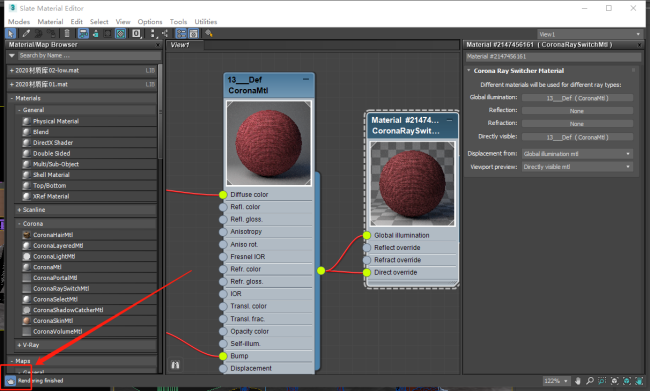Click Assign Material to Selection icon
The height and width of the screenshot is (391, 650).
tap(51, 34)
